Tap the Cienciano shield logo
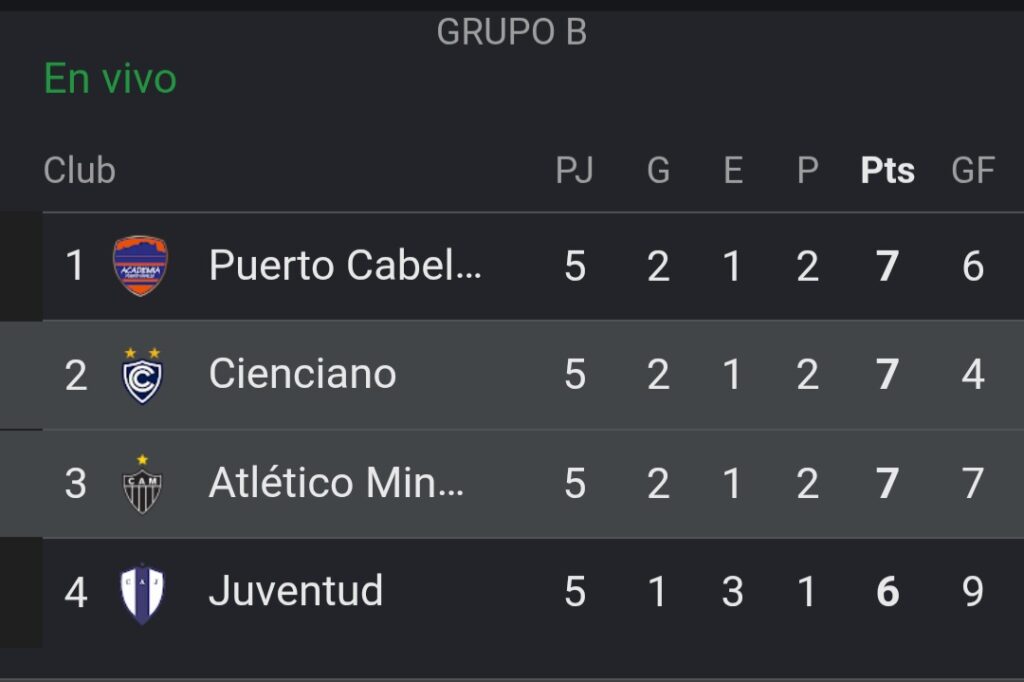The width and height of the screenshot is (1024, 682). (x=142, y=375)
